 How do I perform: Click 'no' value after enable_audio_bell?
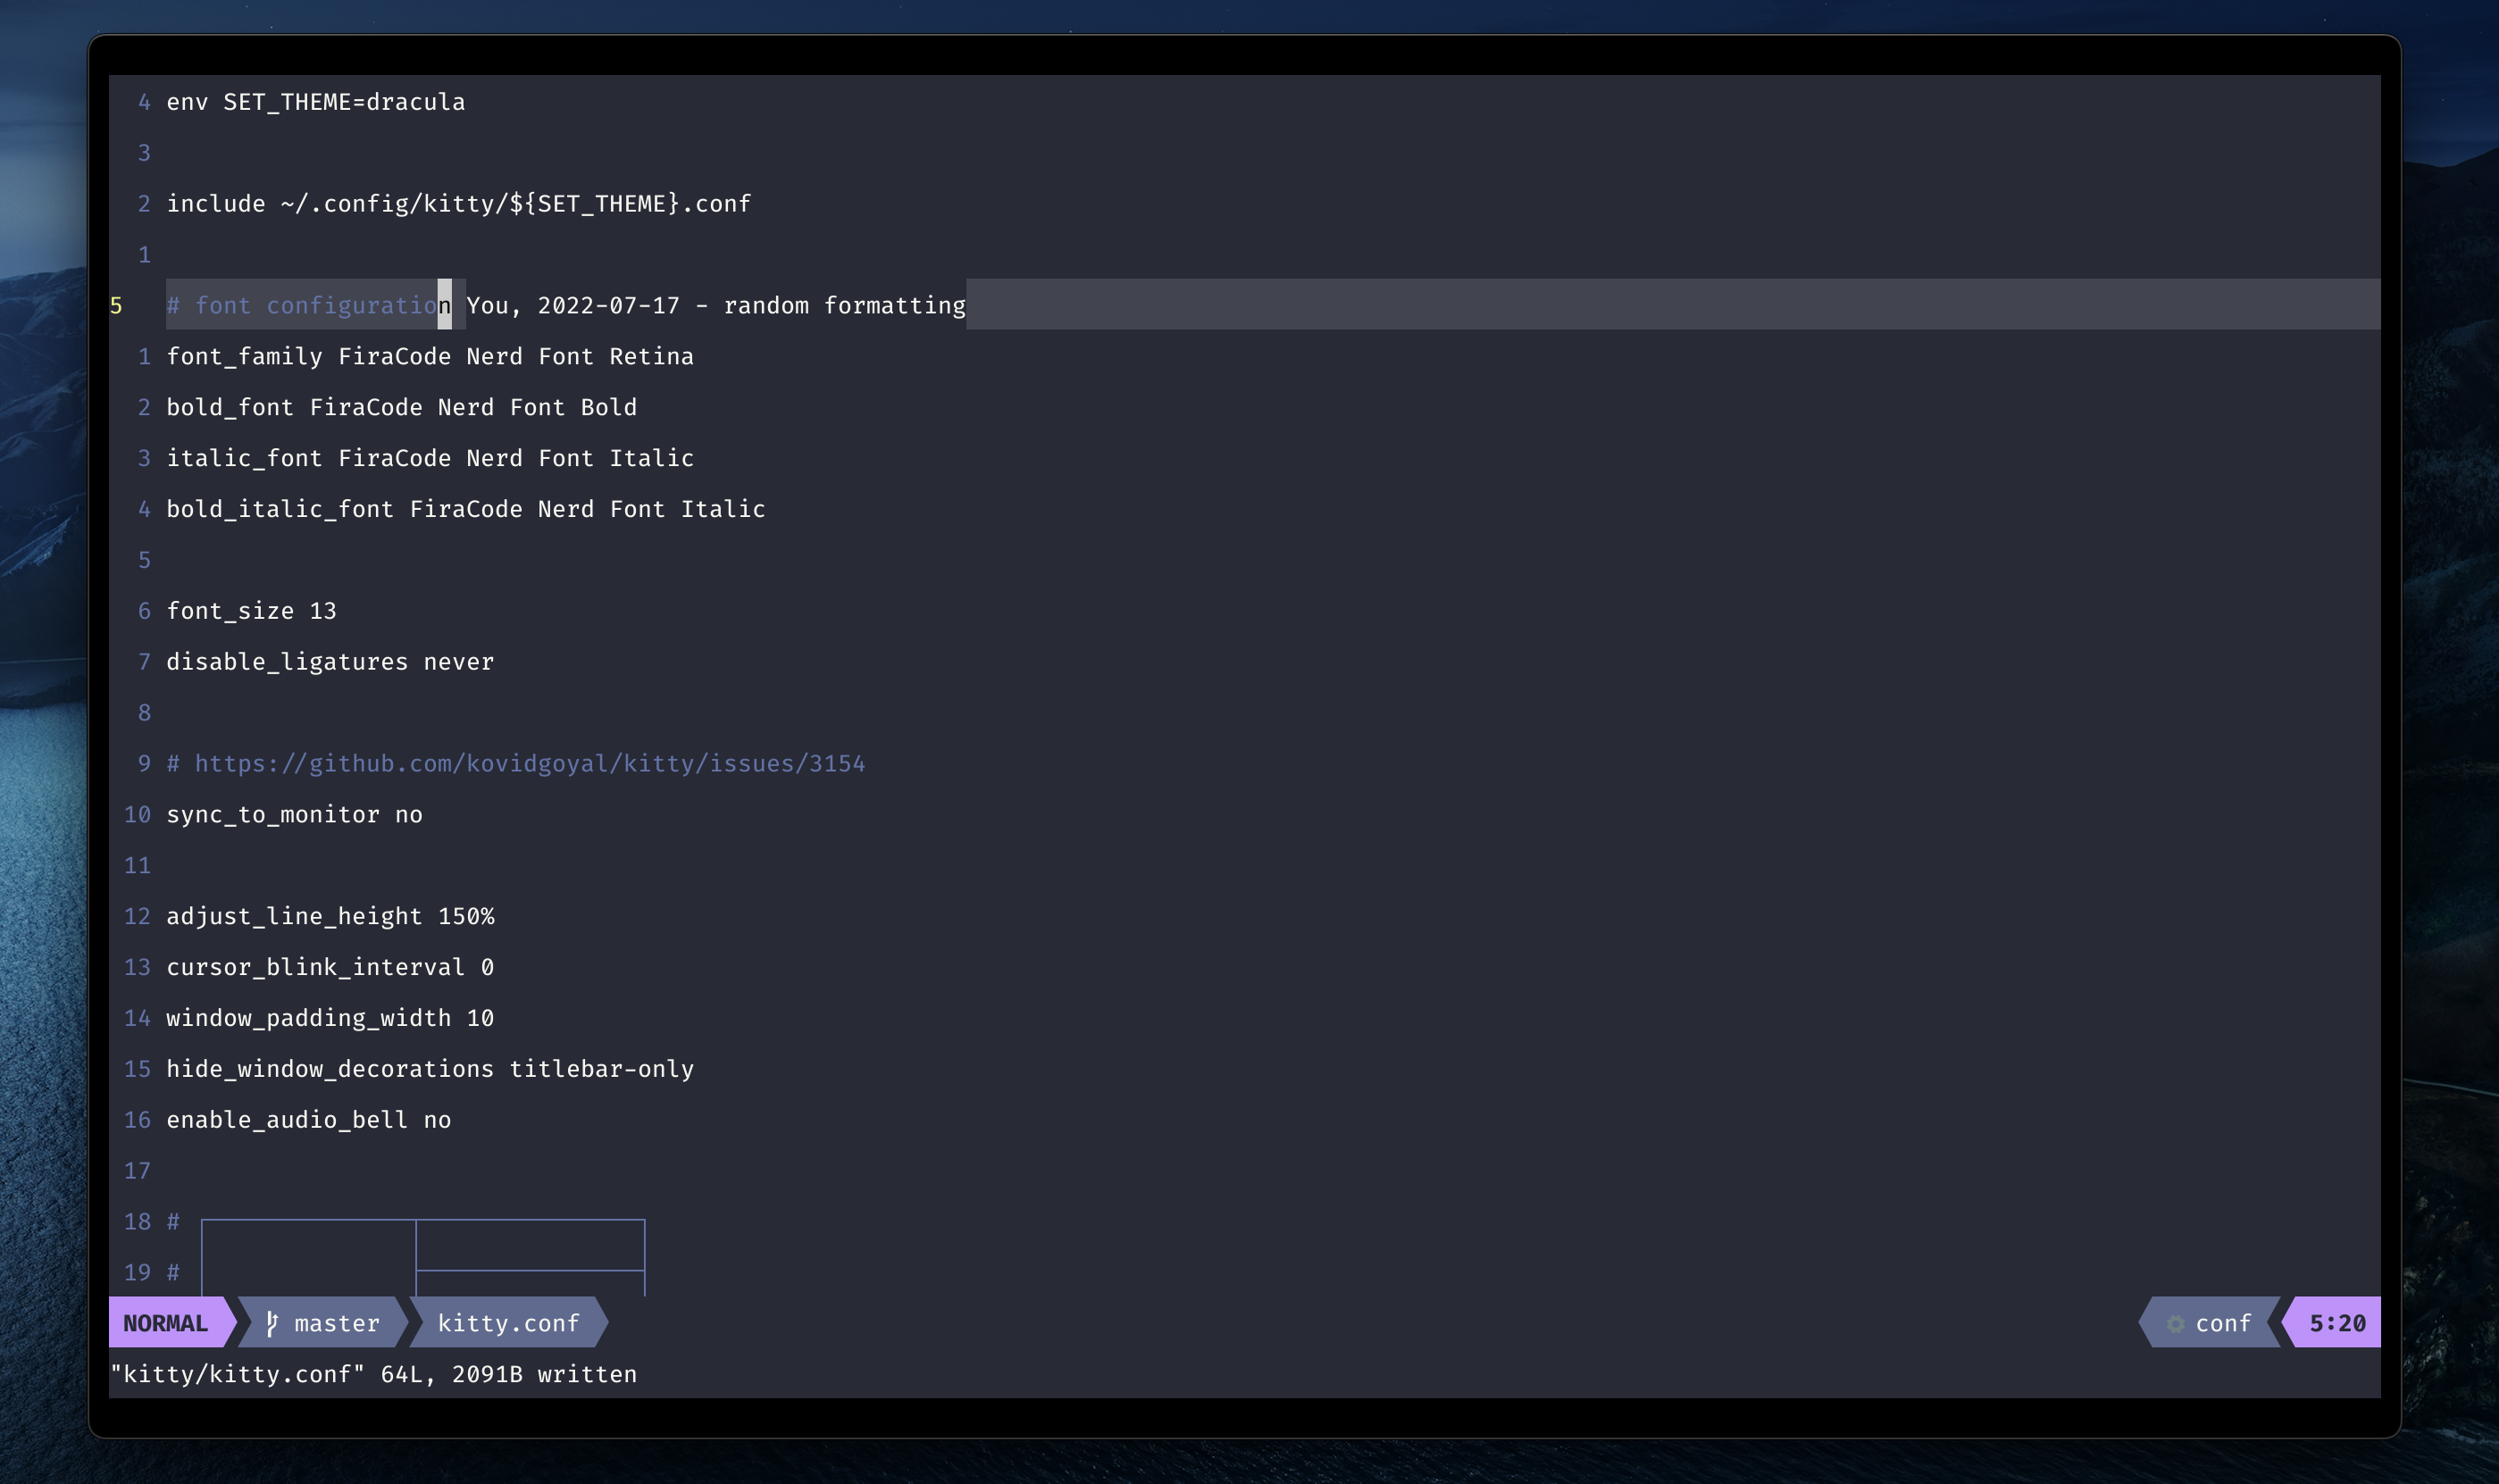(437, 1120)
